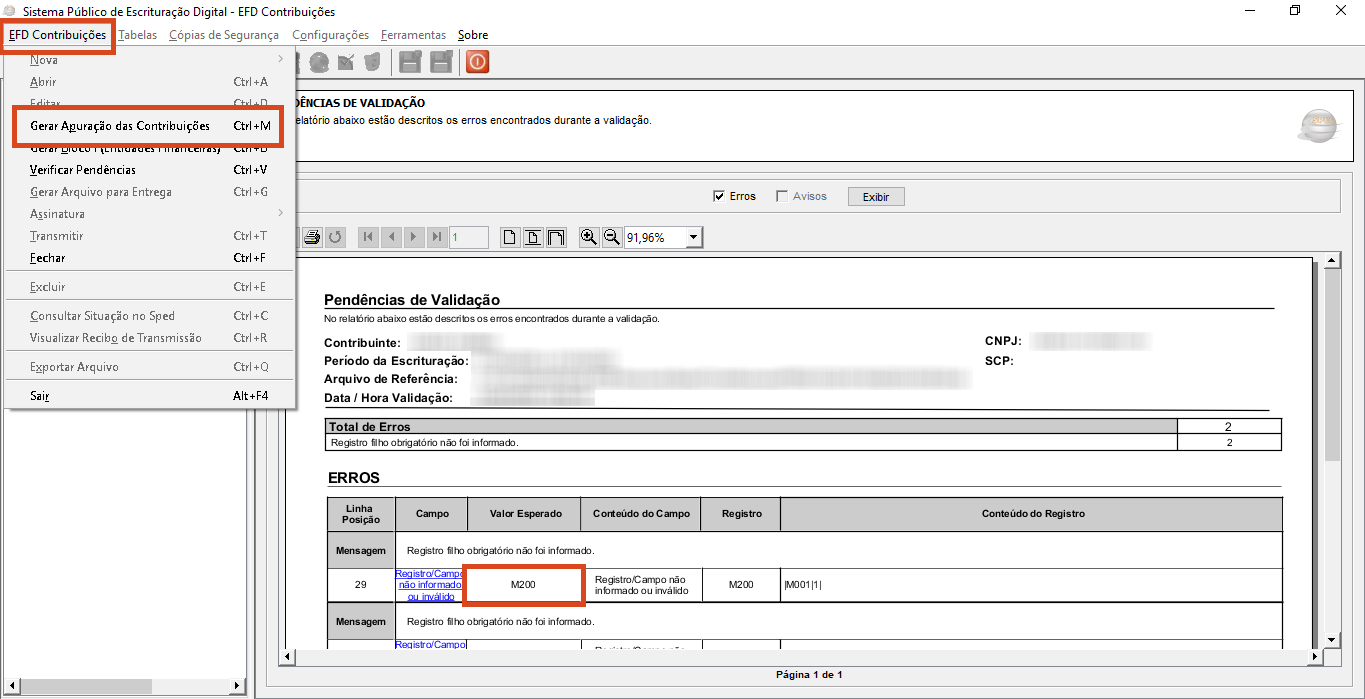Click the report's vertical scrollbar down arrow
Image resolution: width=1365 pixels, height=699 pixels.
(1331, 639)
